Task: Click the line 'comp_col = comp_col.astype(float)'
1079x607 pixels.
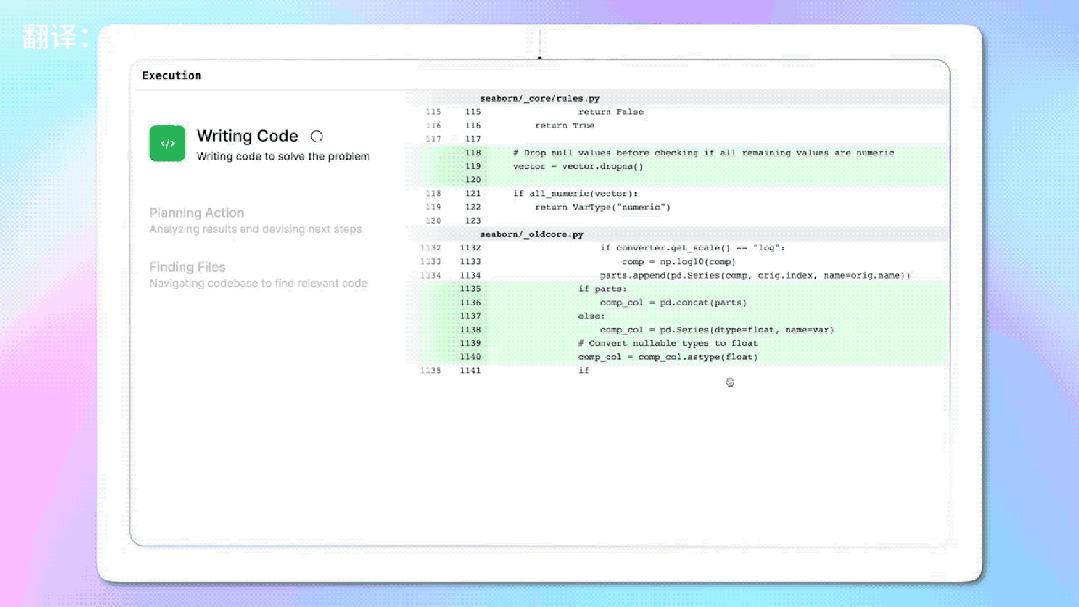Action: (667, 356)
